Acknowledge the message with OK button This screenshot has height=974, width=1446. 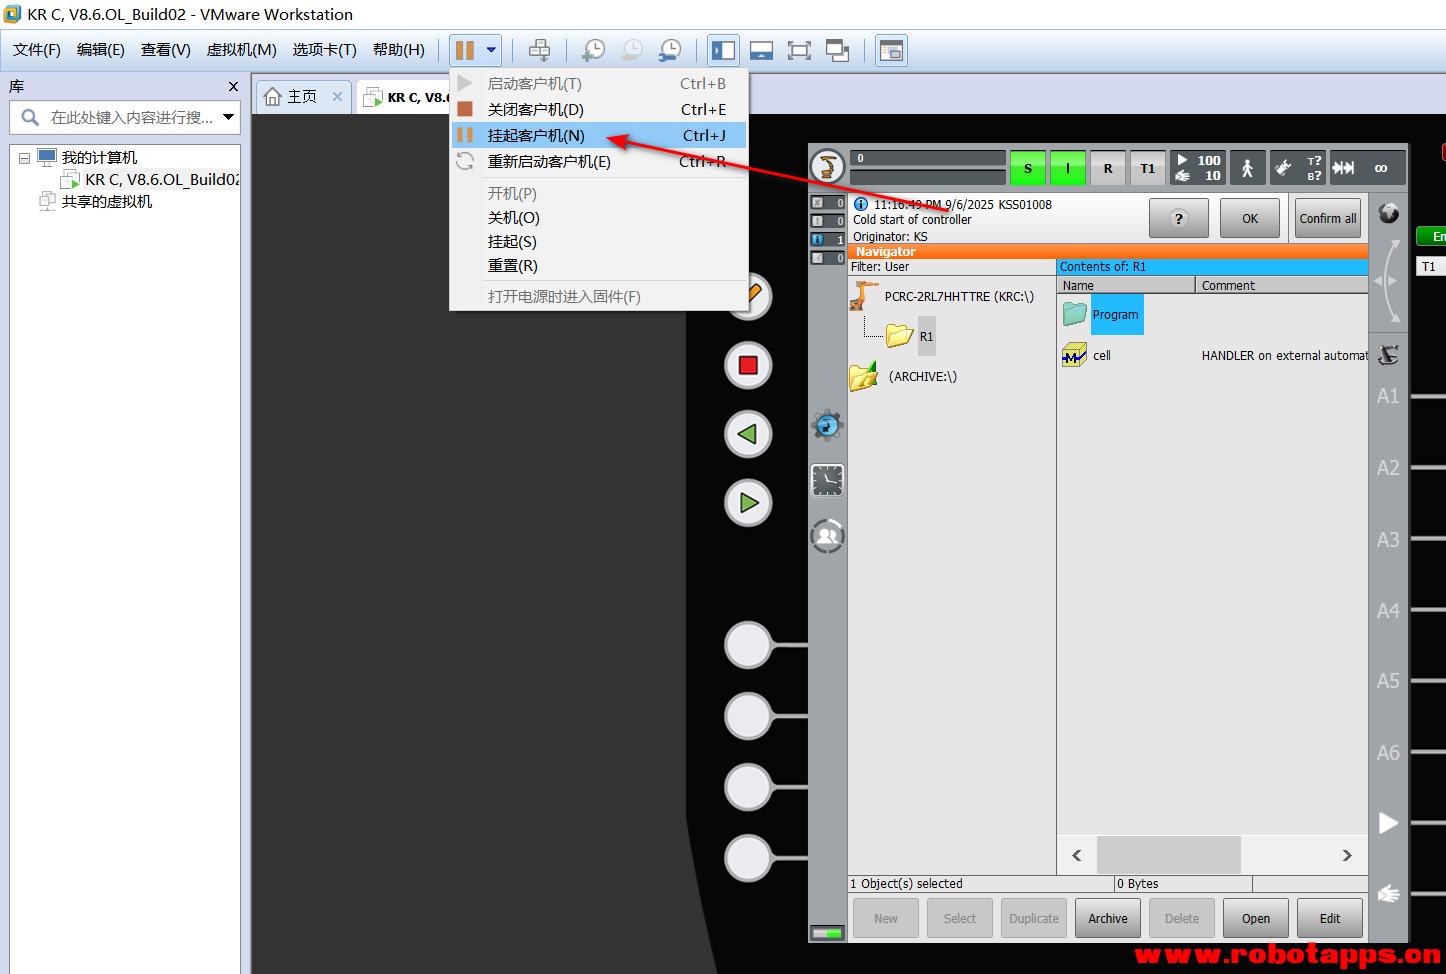click(1250, 218)
